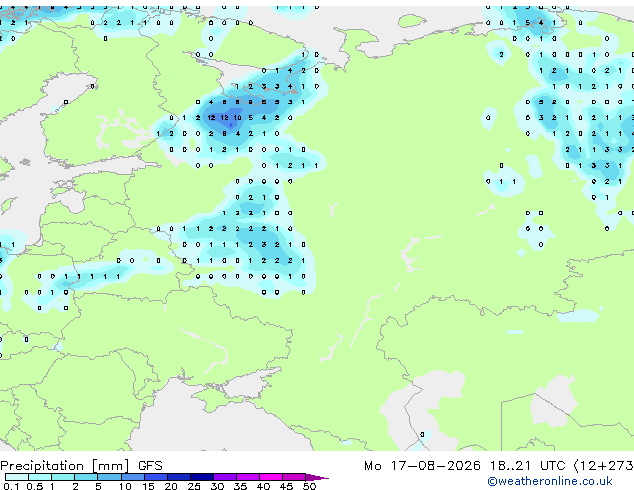Viewport: 634px width, 490px height.
Task: Click the legend label "0.1"
Action: point(12,486)
